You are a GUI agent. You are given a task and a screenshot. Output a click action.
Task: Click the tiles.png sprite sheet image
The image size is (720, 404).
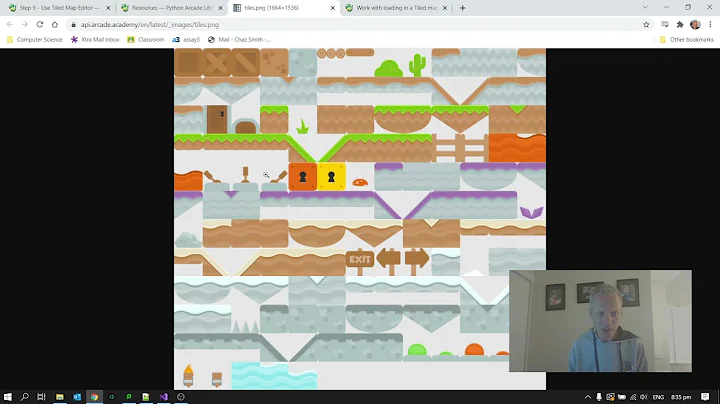360,219
